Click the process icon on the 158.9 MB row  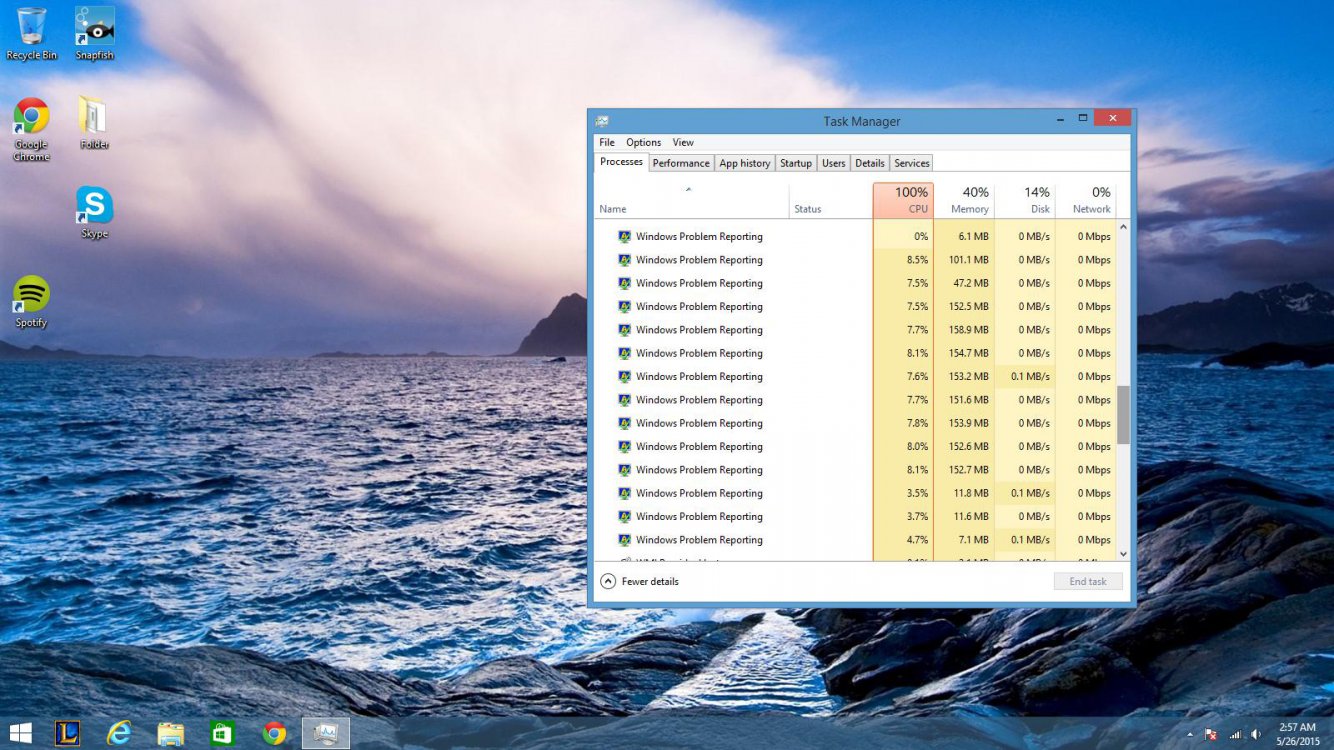click(625, 330)
